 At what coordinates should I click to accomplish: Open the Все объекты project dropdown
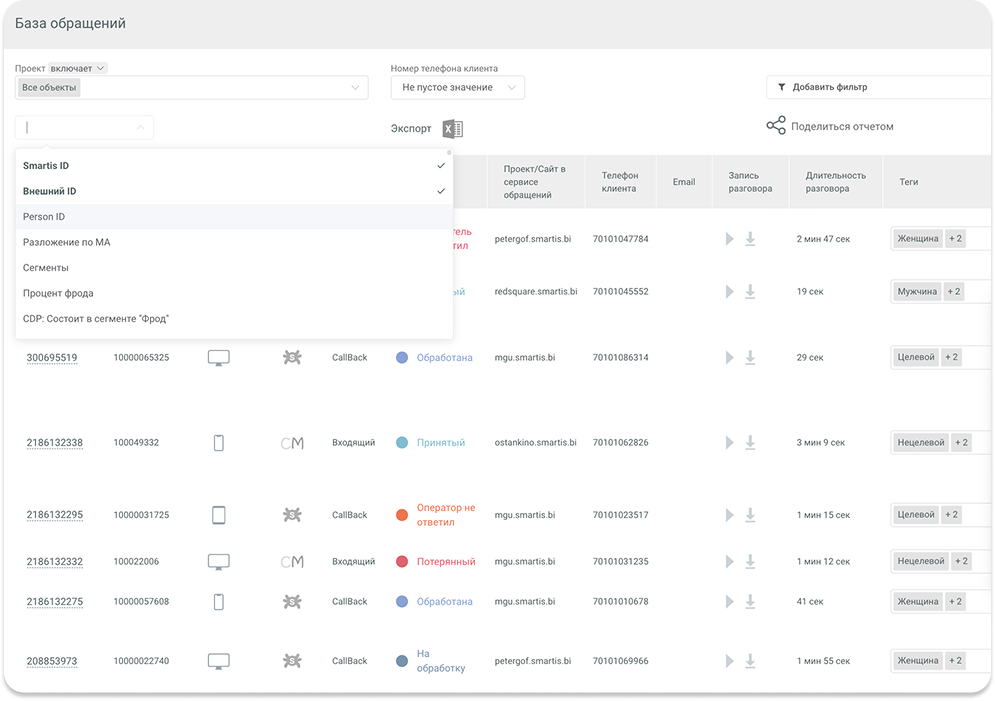(190, 88)
